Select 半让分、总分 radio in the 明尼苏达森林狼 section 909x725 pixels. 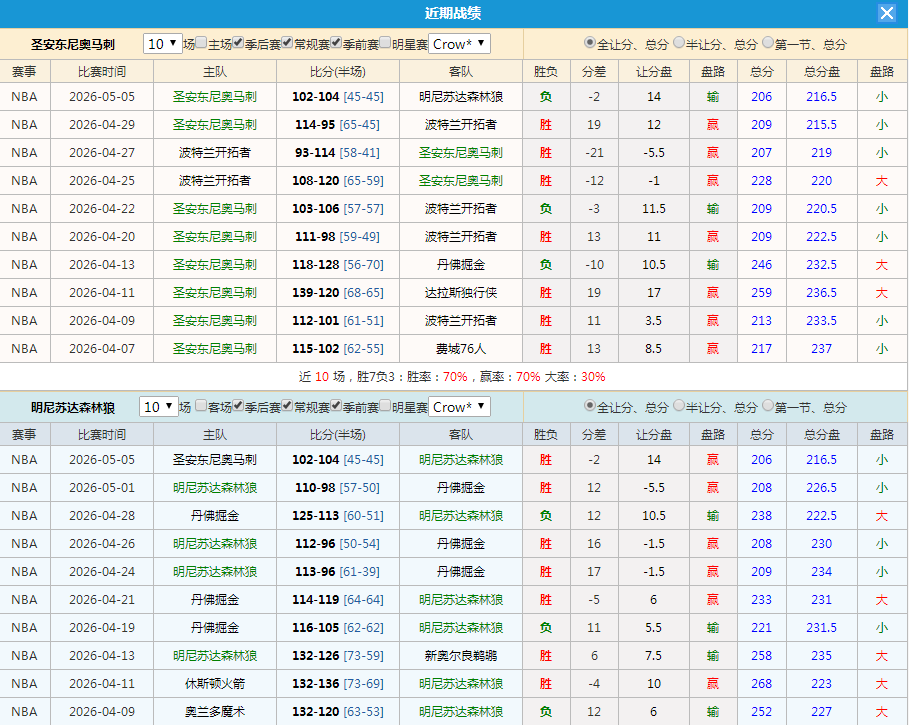pyautogui.click(x=679, y=405)
